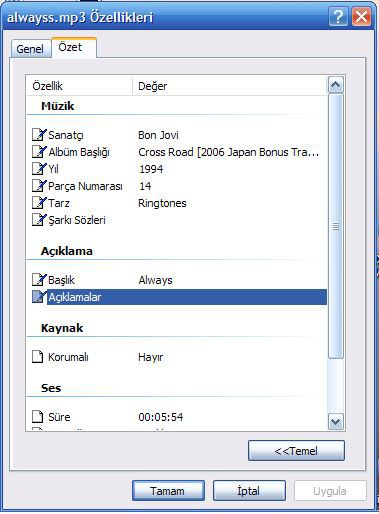The width and height of the screenshot is (379, 514).
Task: Click the Süre property label
Action: 59,417
